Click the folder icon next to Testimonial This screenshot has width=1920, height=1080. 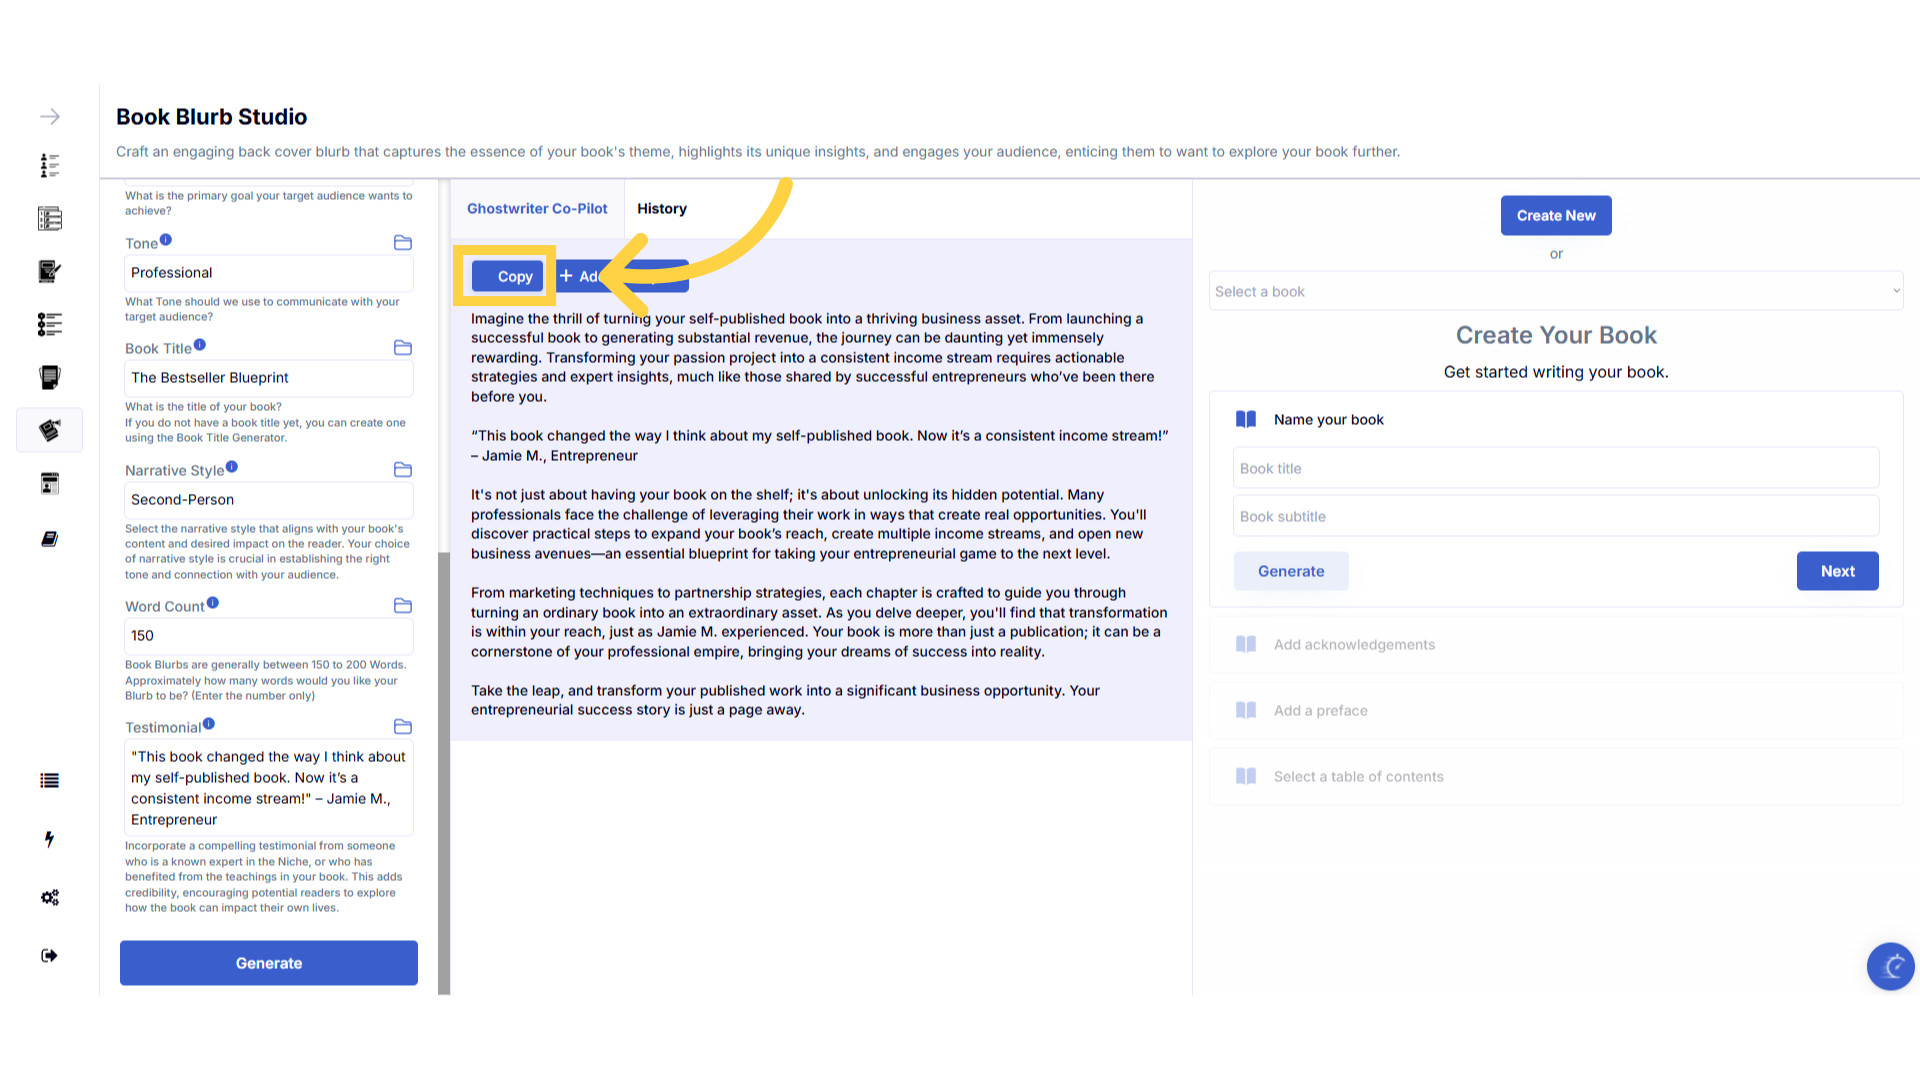(x=403, y=727)
